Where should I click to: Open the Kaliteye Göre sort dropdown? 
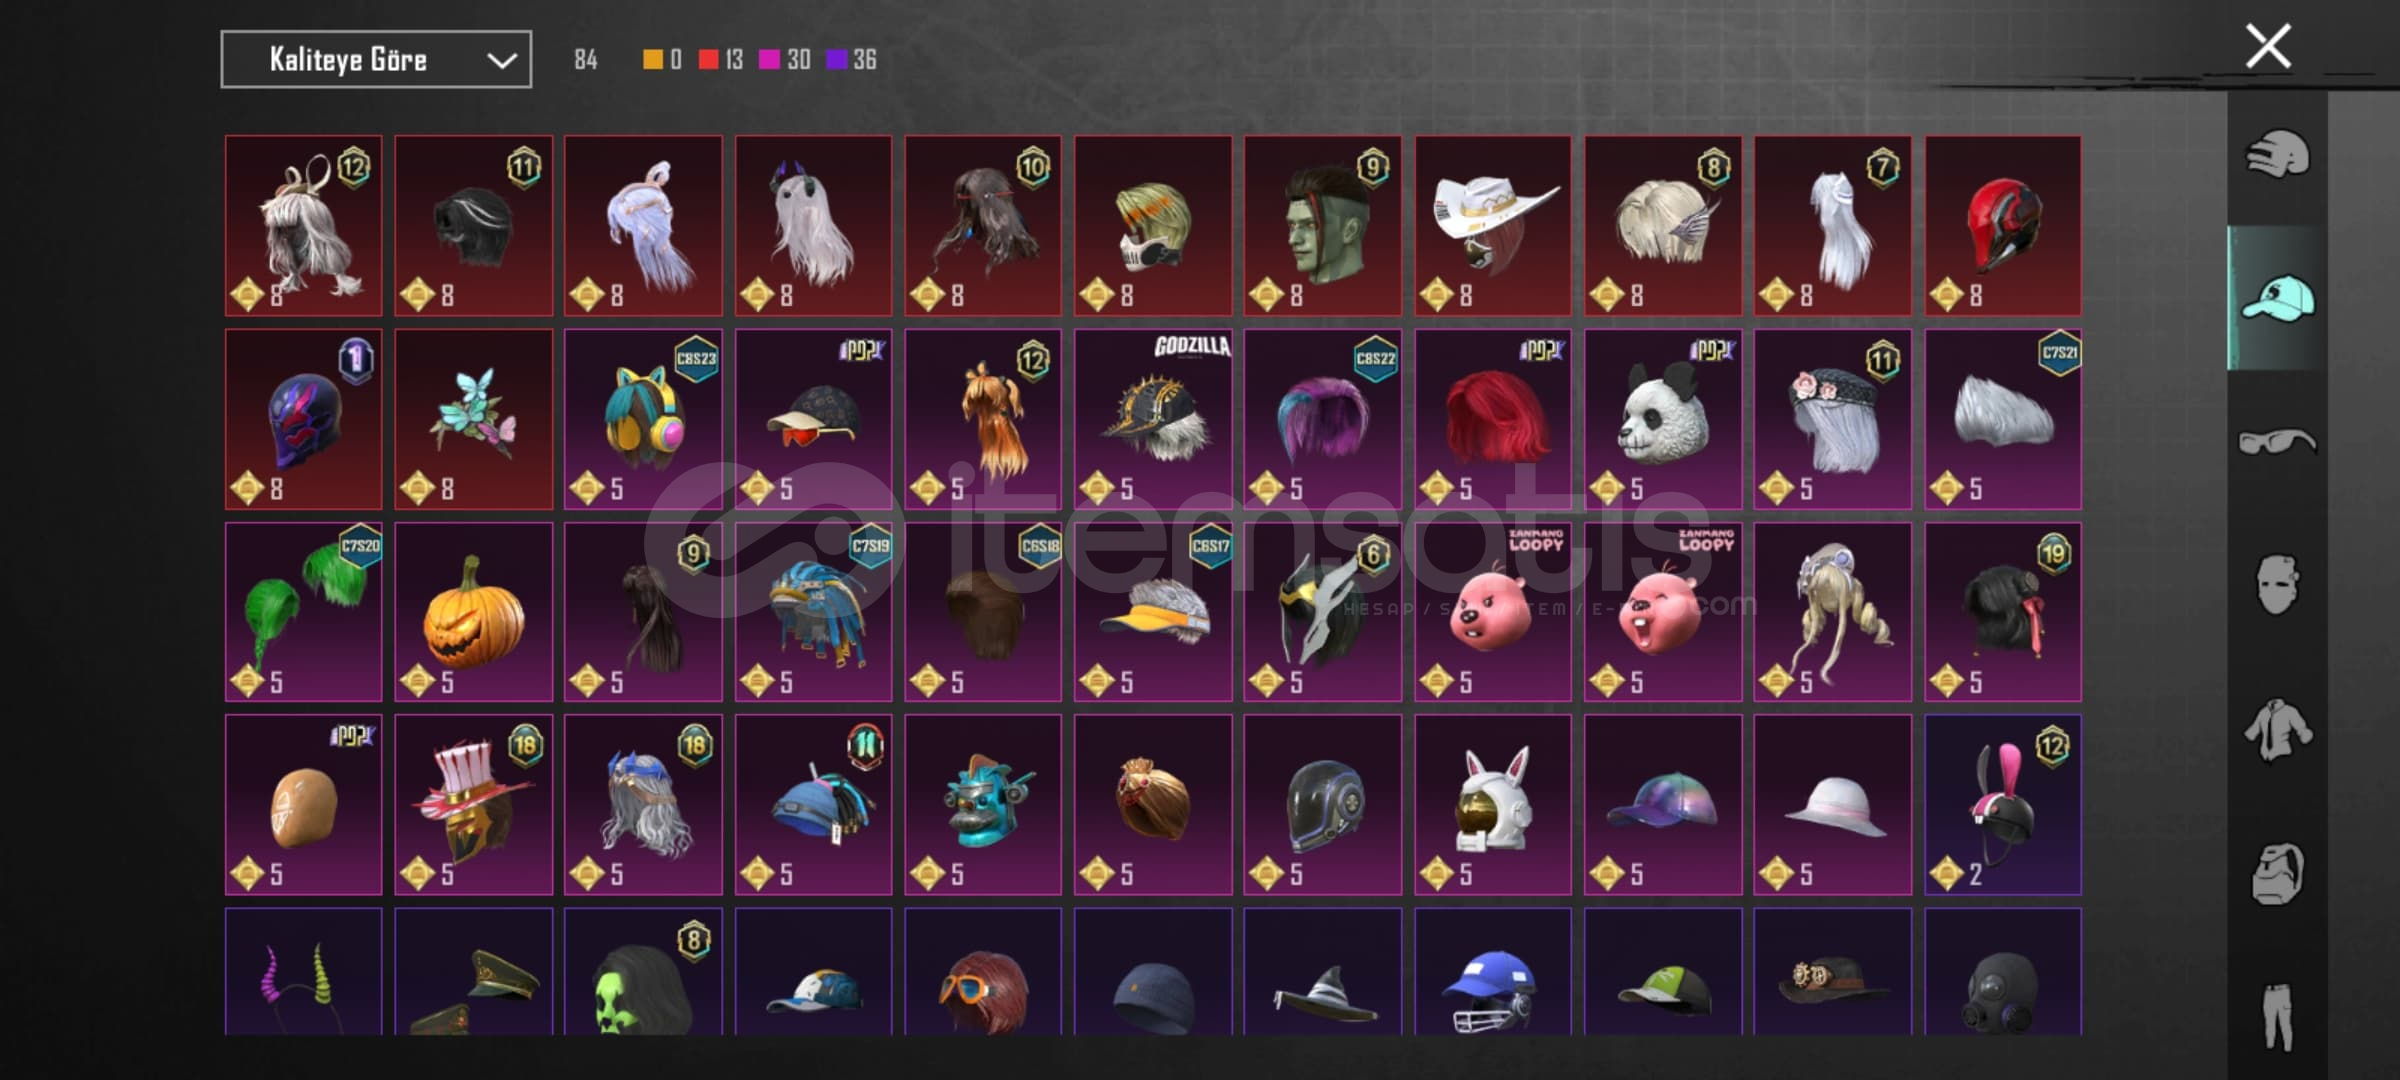click(376, 60)
